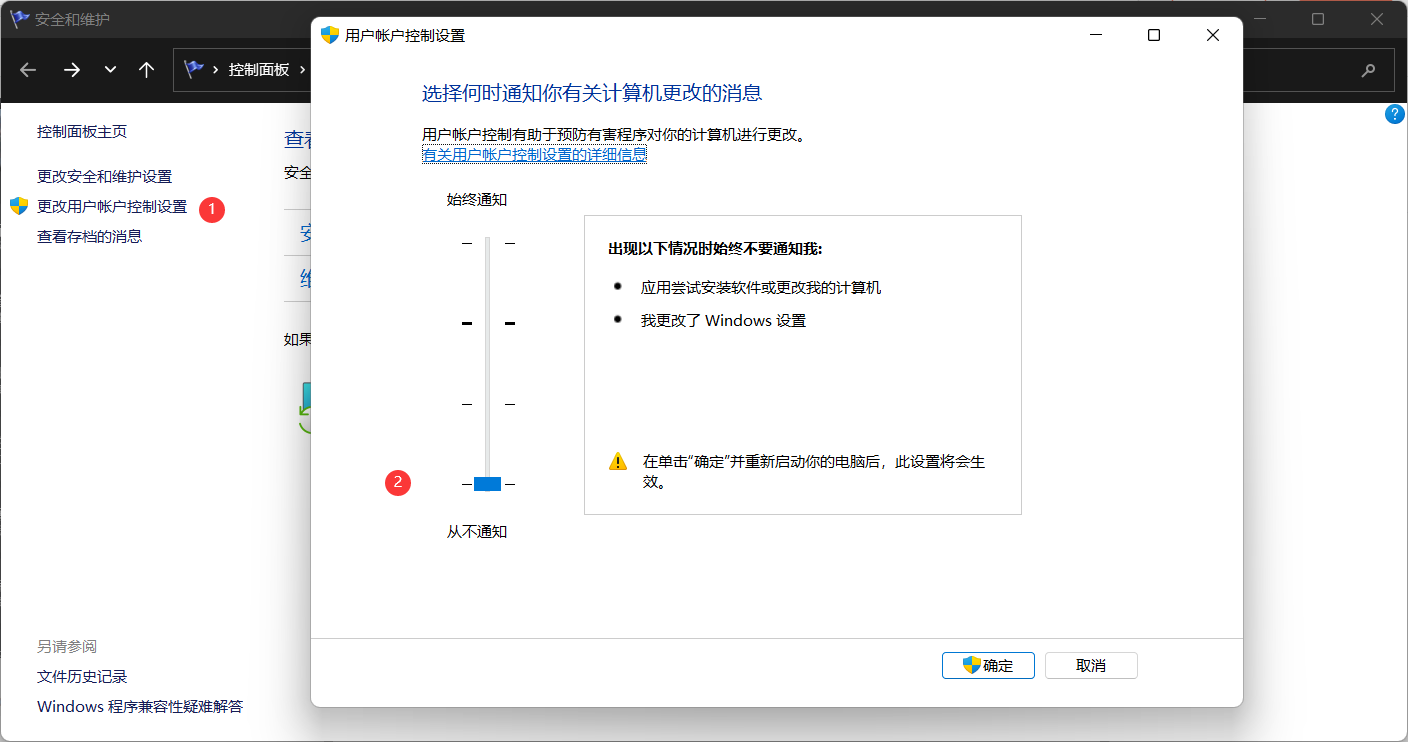The image size is (1408, 742).
Task: Click the 另请参阅 label in sidebar
Action: 67,647
